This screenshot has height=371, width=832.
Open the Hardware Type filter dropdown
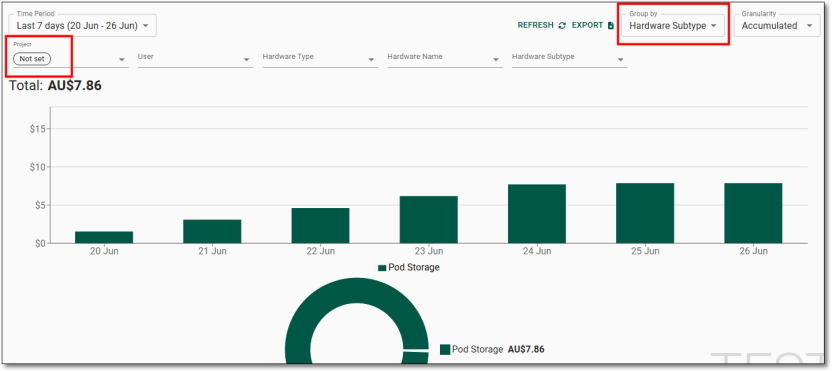tap(319, 58)
